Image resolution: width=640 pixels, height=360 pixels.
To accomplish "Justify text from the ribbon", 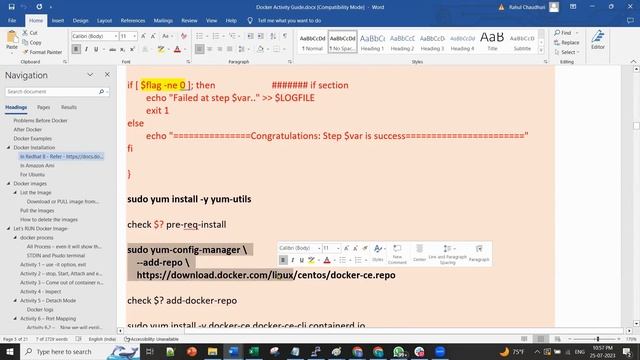I will tap(230, 49).
